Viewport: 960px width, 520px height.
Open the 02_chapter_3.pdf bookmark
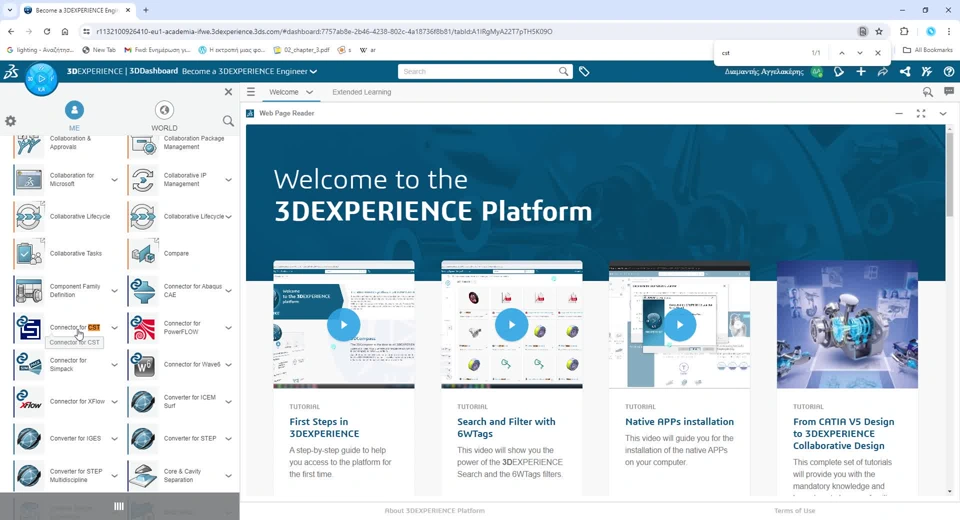(x=301, y=50)
